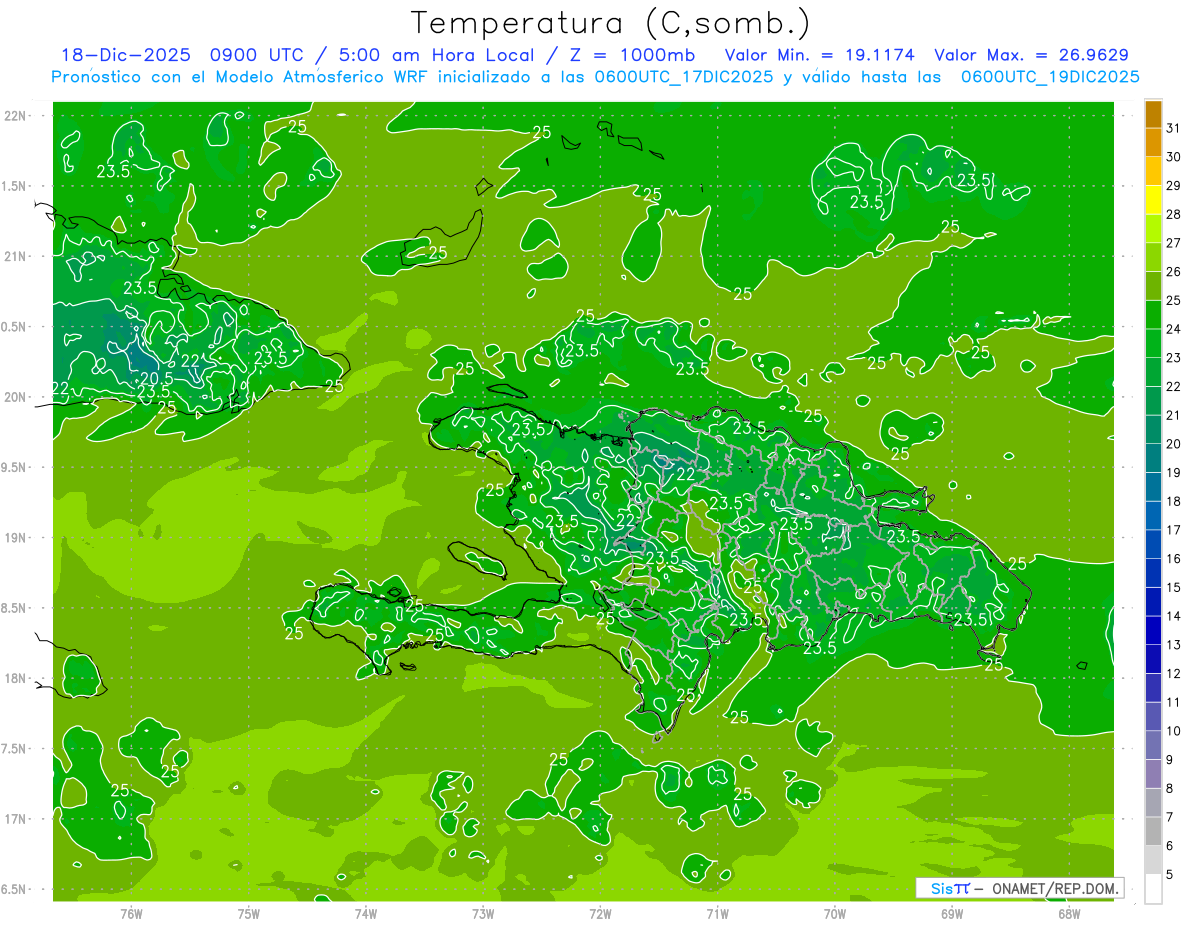Click the legend value 31

tap(1174, 127)
